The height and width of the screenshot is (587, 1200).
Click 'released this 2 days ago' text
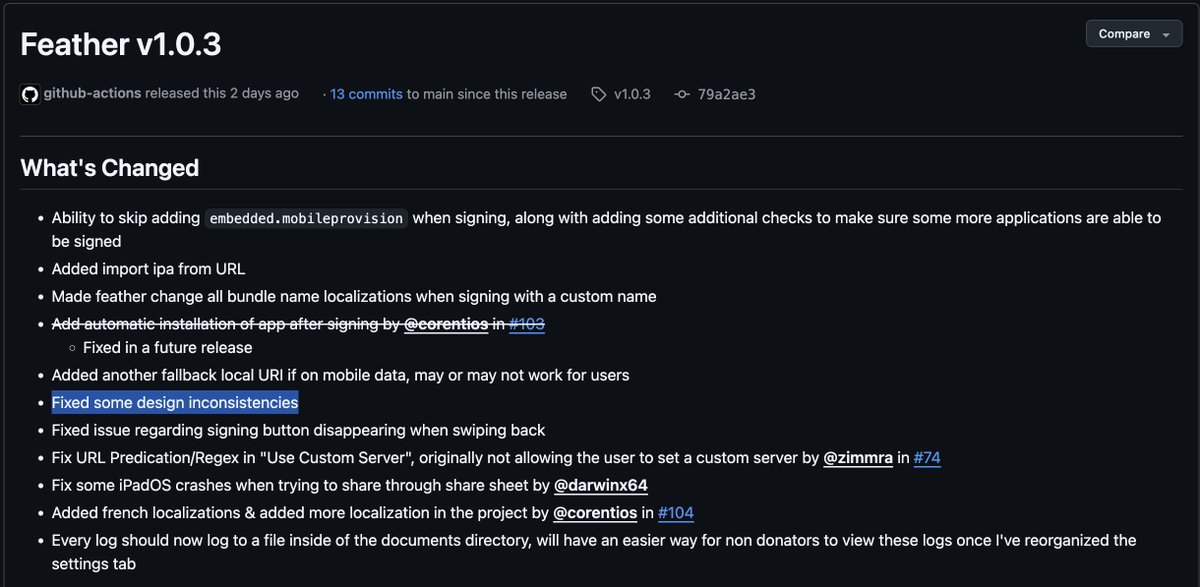222,93
